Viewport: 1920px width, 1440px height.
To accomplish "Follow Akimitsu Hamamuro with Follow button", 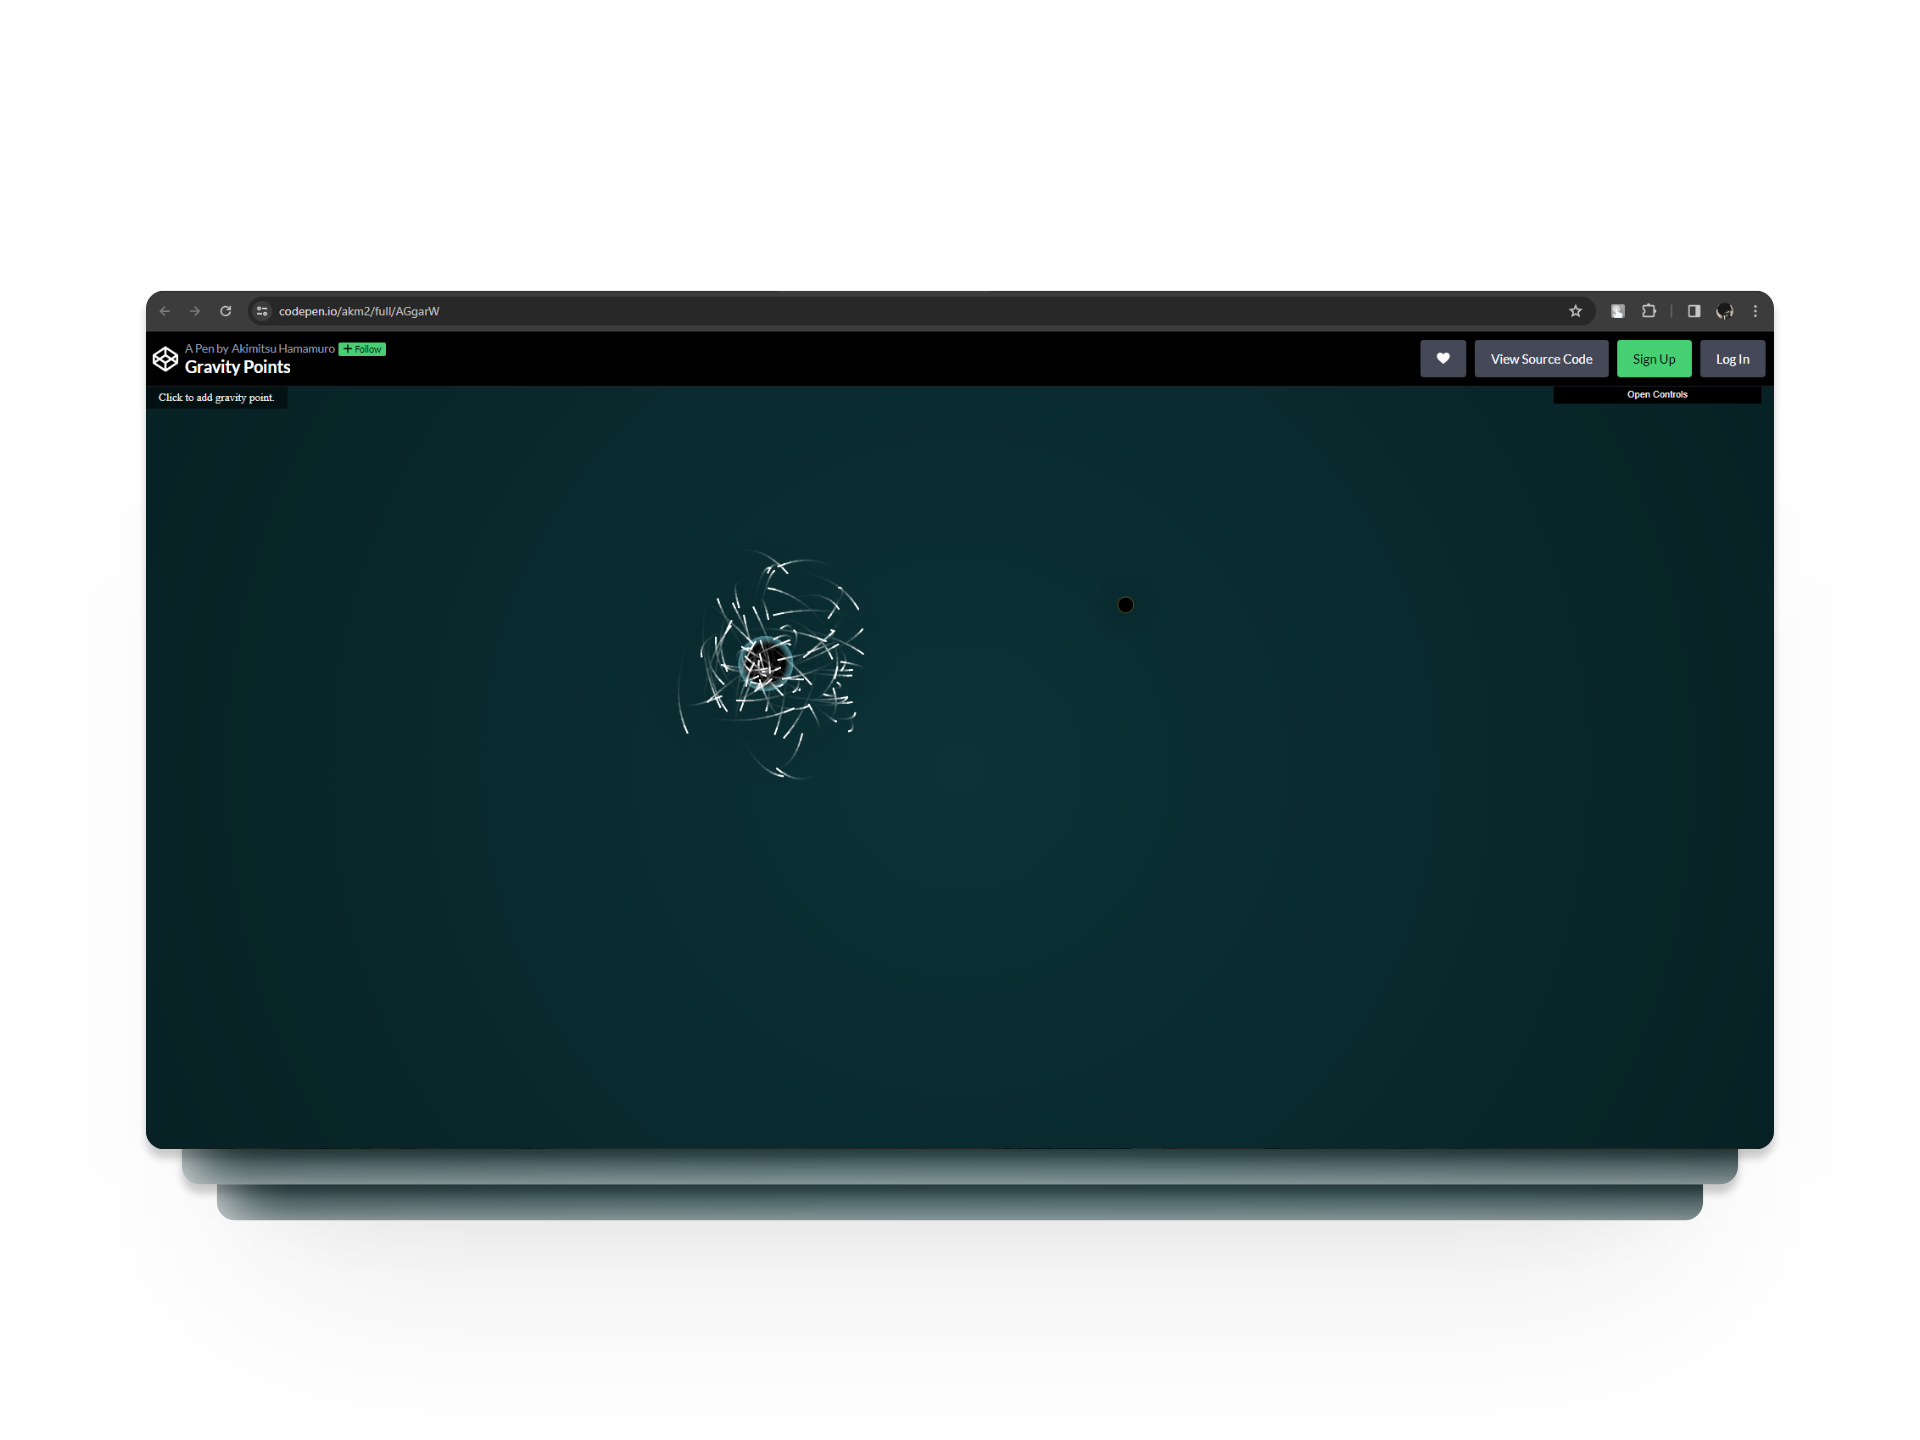I will click(362, 349).
